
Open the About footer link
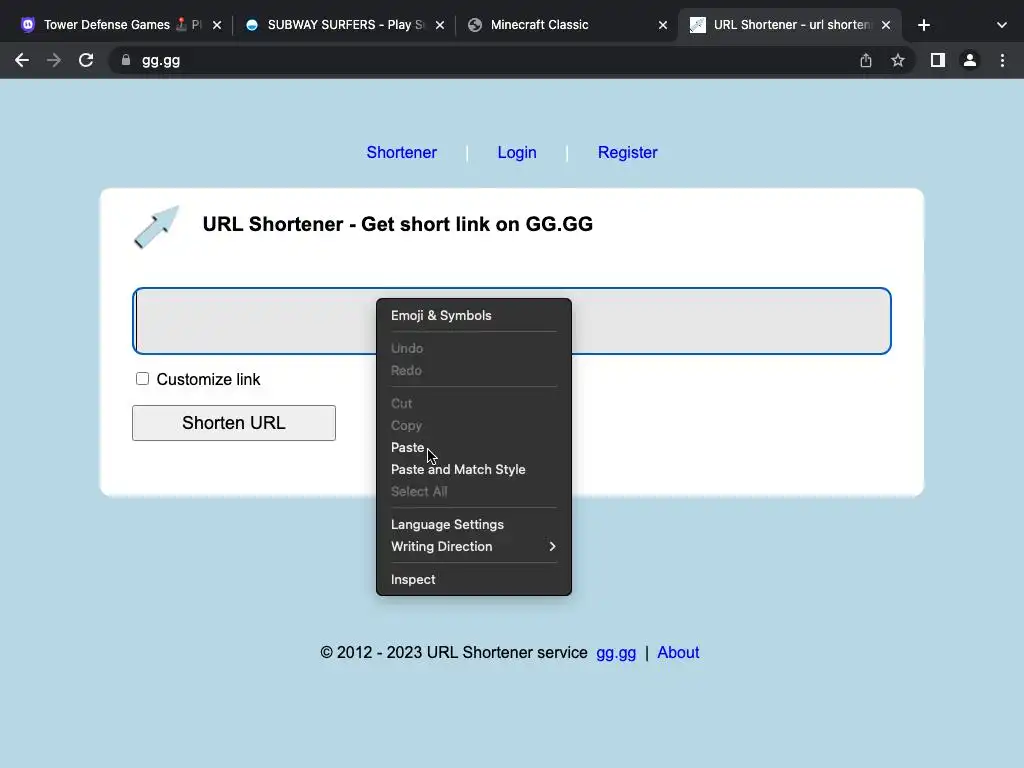pyautogui.click(x=678, y=652)
